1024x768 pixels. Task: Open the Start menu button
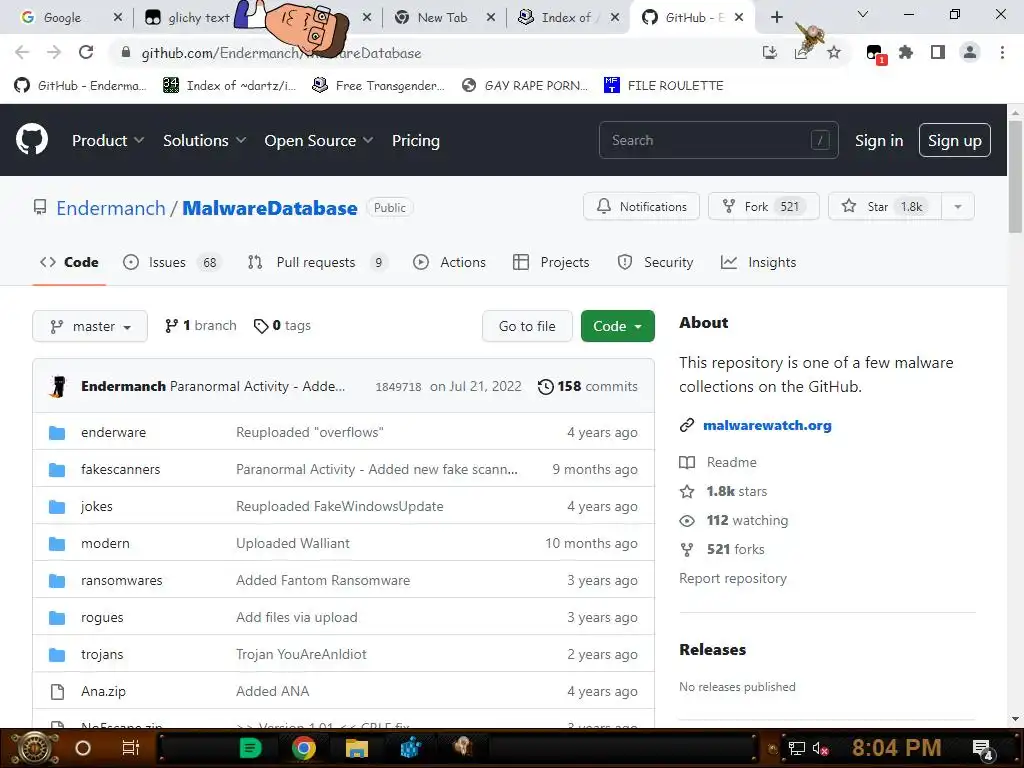point(34,748)
